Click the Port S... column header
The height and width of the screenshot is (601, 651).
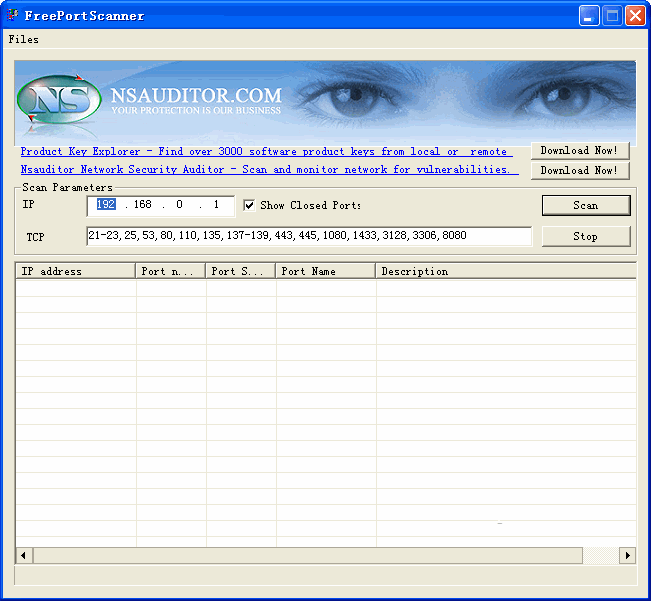241,271
